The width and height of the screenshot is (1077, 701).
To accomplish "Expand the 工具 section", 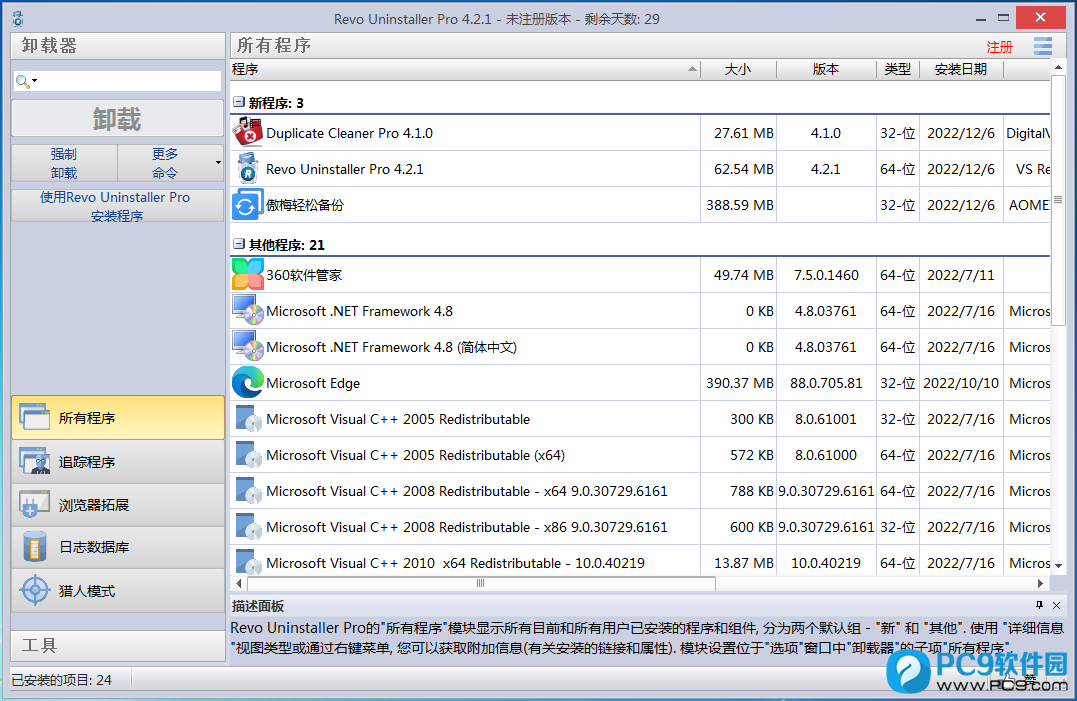I will (x=117, y=645).
